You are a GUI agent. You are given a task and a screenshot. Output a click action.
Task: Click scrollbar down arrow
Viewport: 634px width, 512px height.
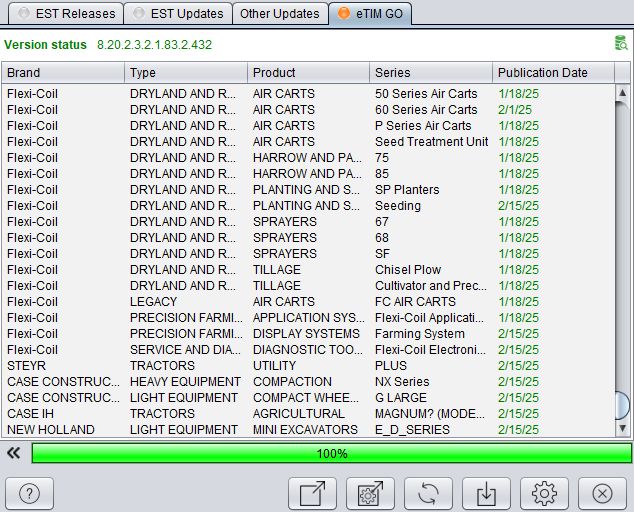(623, 428)
